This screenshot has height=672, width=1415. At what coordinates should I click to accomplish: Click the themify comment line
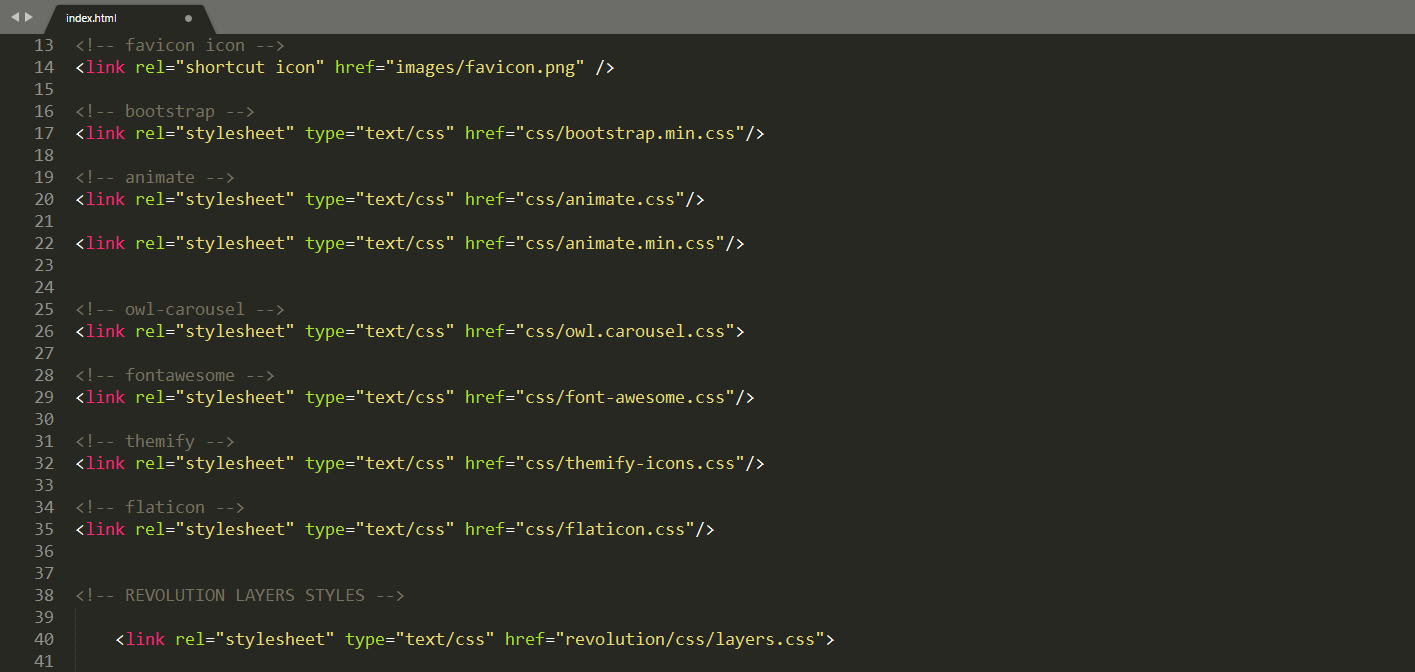[155, 441]
